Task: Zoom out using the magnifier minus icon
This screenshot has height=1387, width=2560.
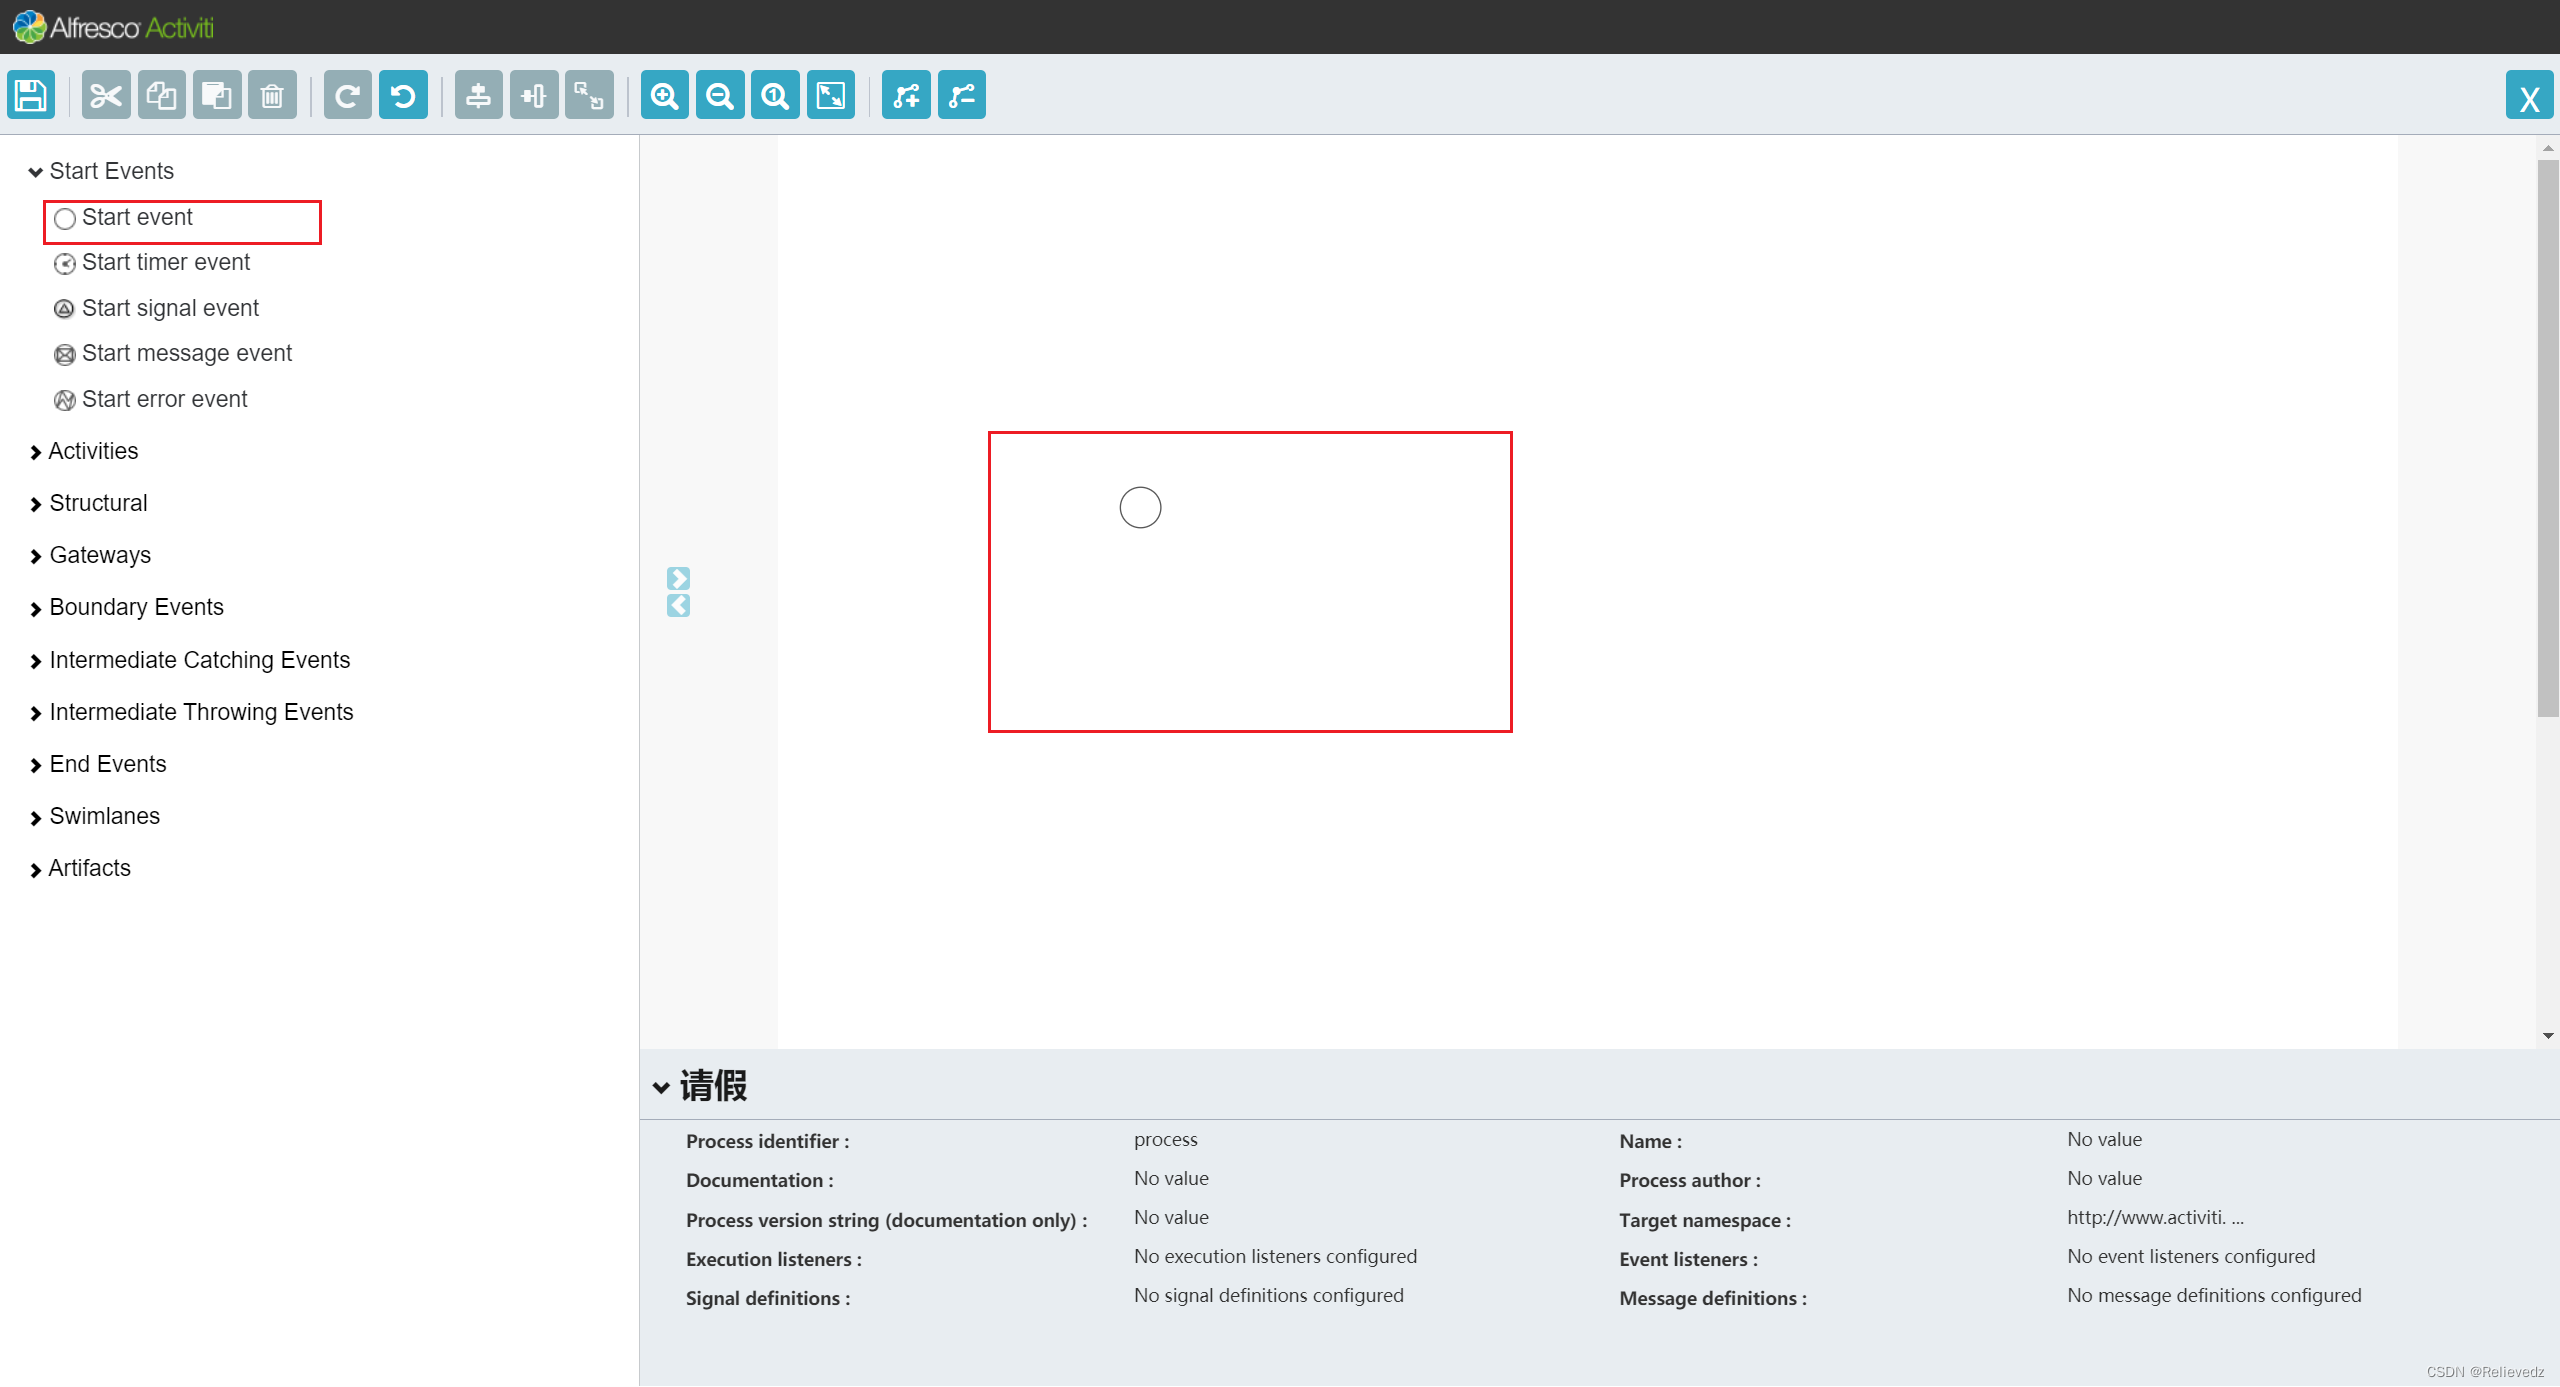Action: click(x=720, y=96)
